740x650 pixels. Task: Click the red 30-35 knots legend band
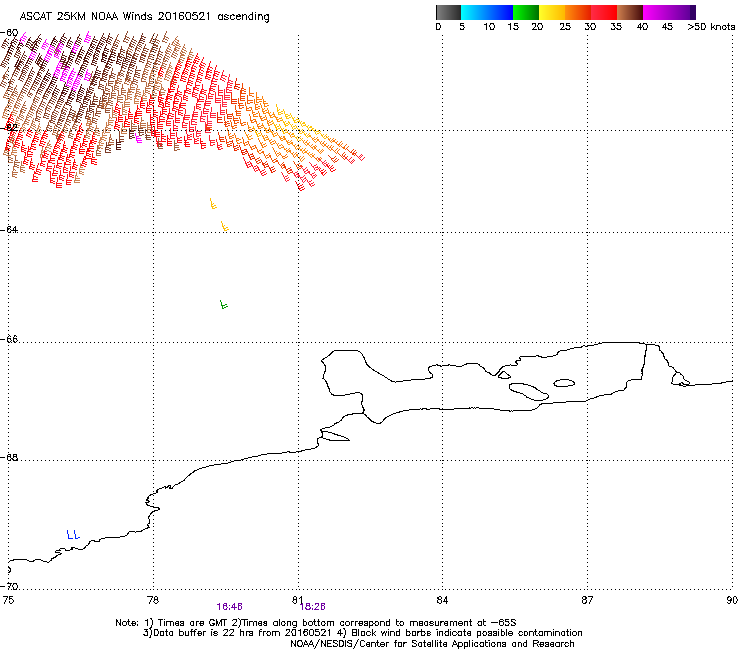click(x=604, y=12)
